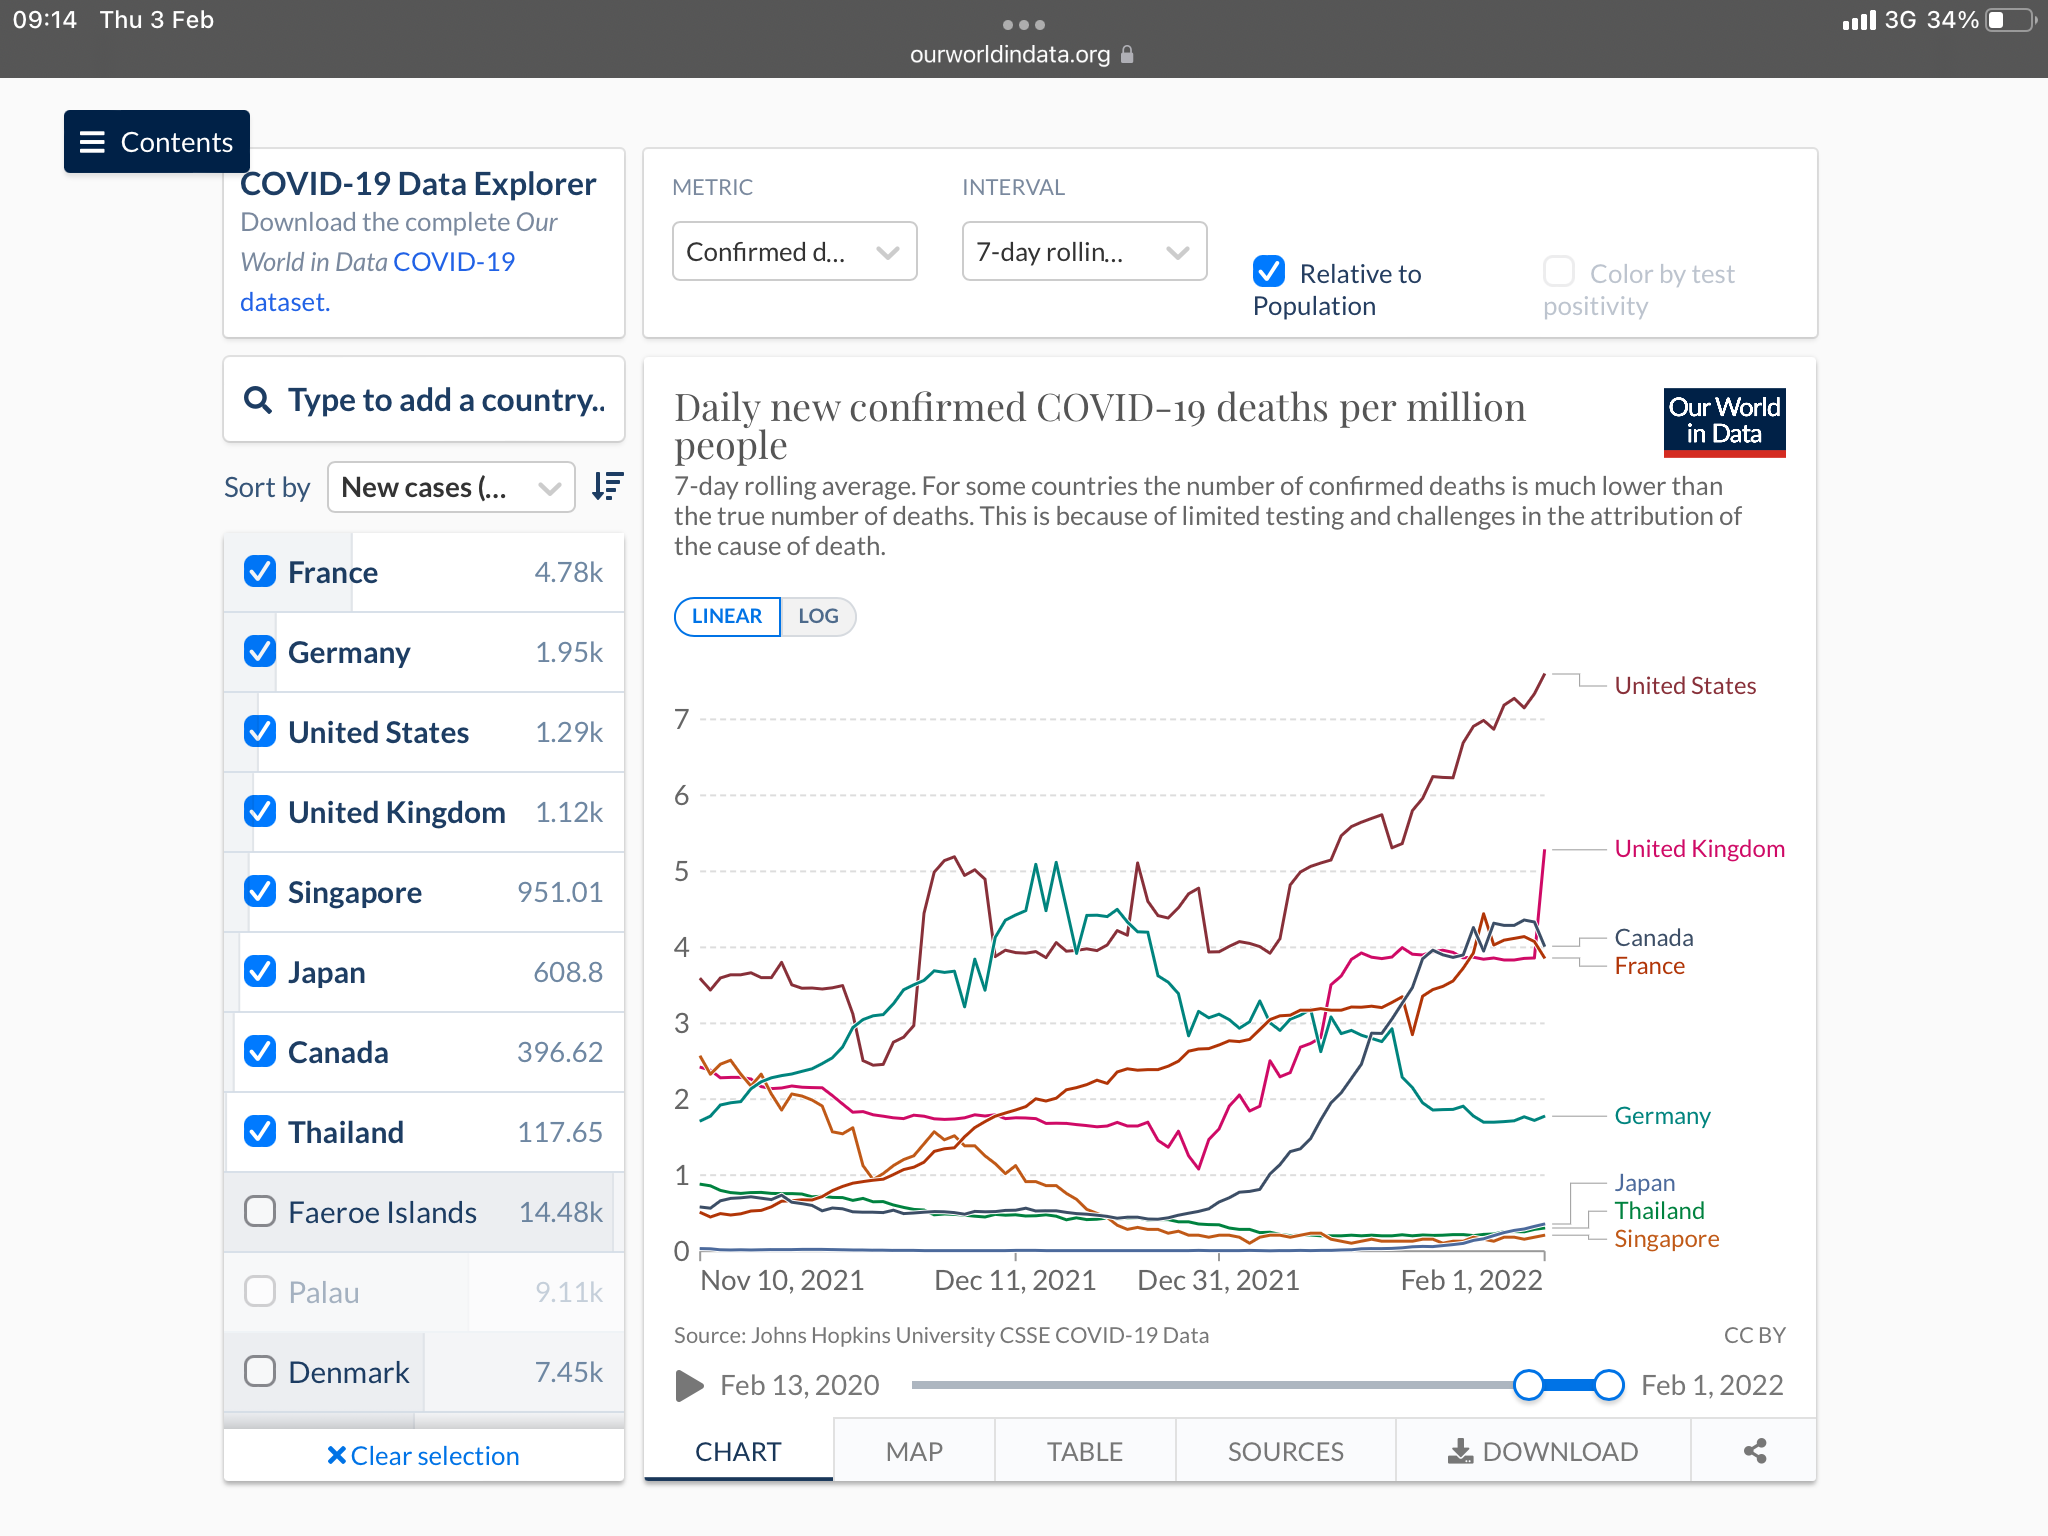Toggle Relative to Population checkbox
2048x1536 pixels.
pyautogui.click(x=1269, y=272)
